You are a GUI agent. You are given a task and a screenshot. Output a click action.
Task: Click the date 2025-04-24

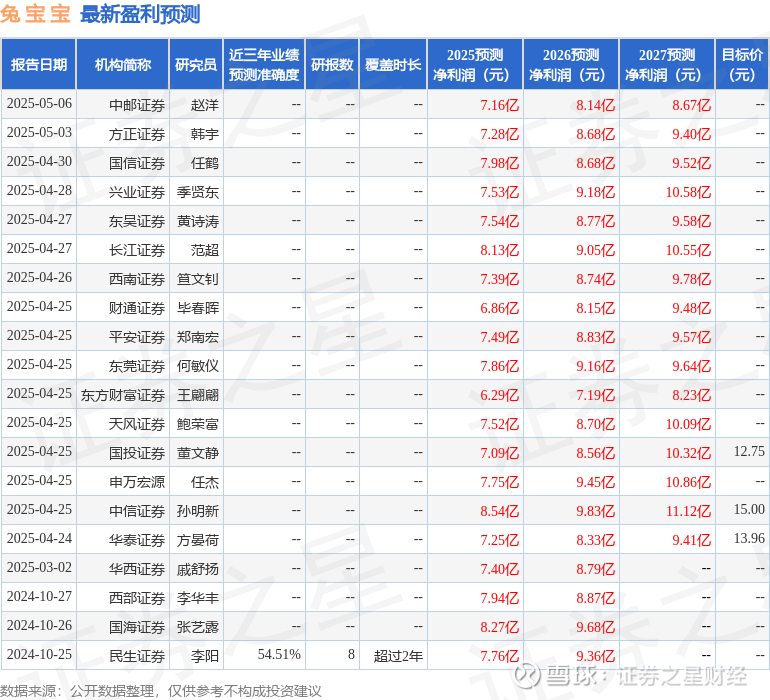coord(39,538)
